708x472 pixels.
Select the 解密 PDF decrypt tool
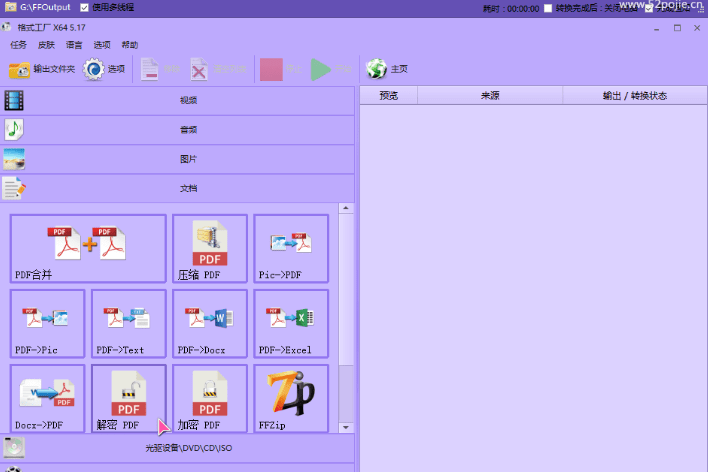pyautogui.click(x=128, y=398)
